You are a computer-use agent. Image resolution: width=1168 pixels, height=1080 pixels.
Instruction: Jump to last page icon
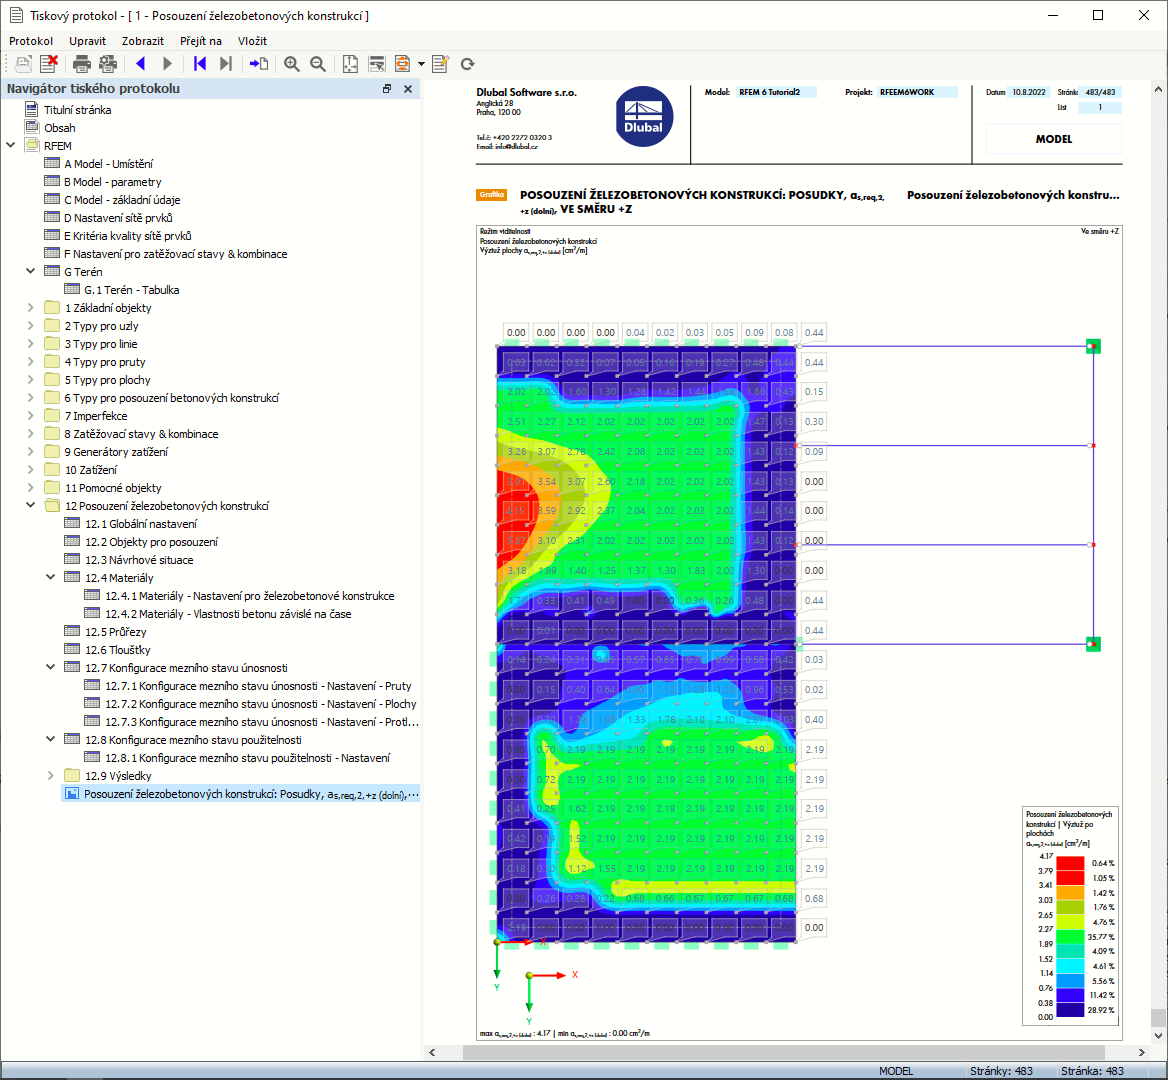click(226, 64)
